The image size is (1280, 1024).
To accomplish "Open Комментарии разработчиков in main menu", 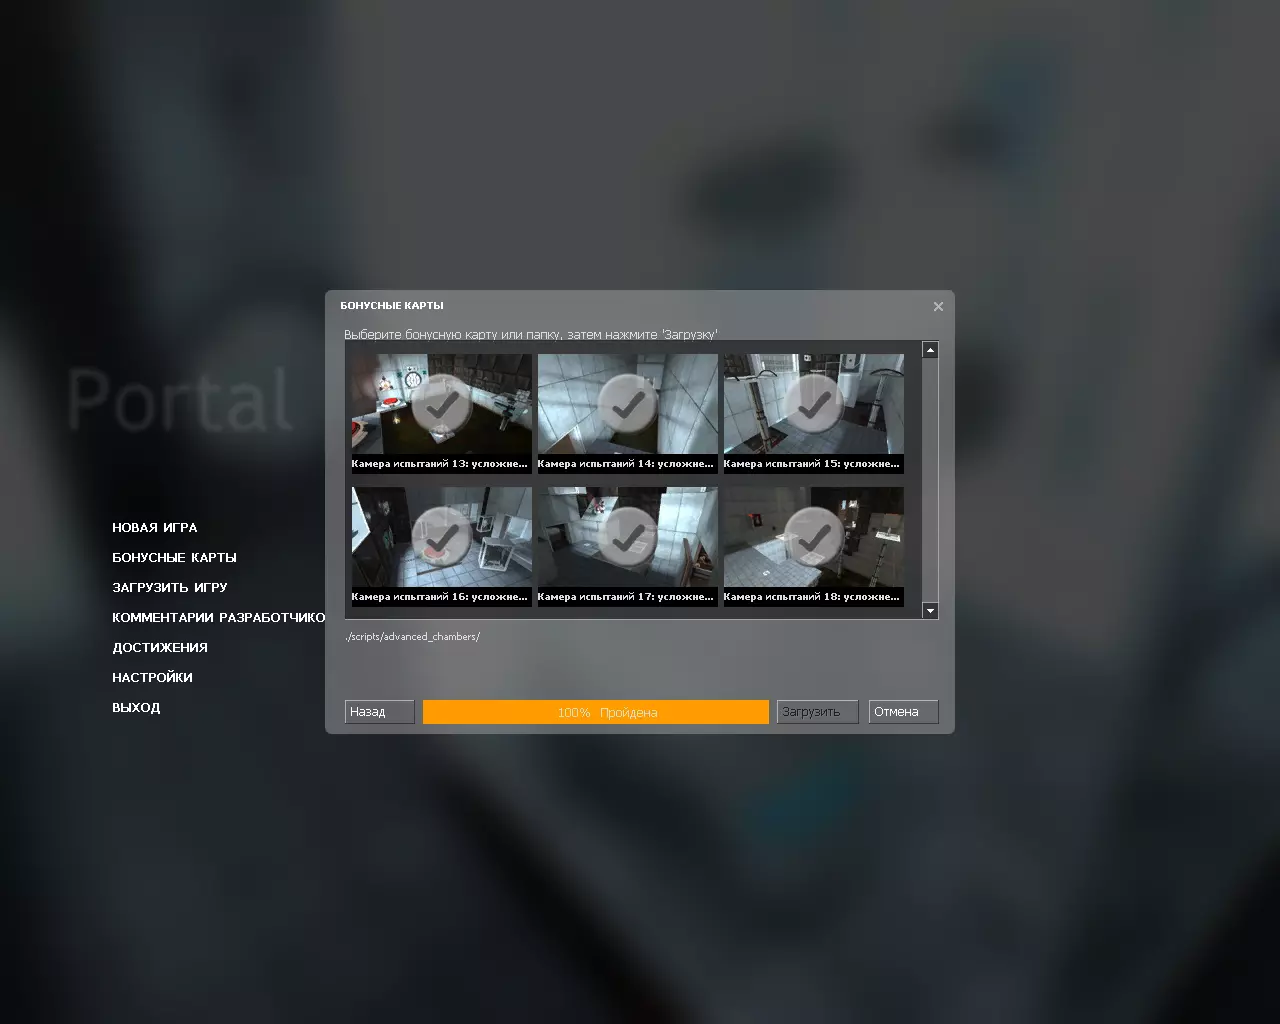I will [x=219, y=618].
